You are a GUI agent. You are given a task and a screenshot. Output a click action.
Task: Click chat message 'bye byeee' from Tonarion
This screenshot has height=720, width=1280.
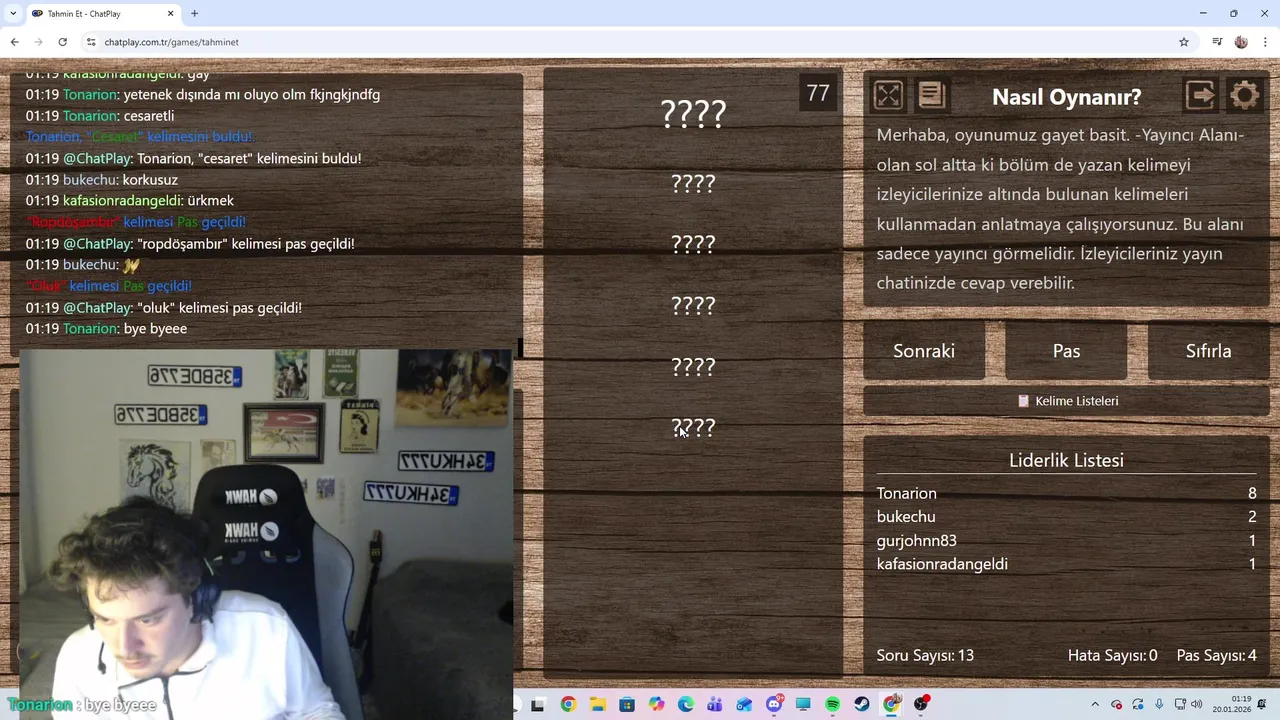[x=106, y=329]
